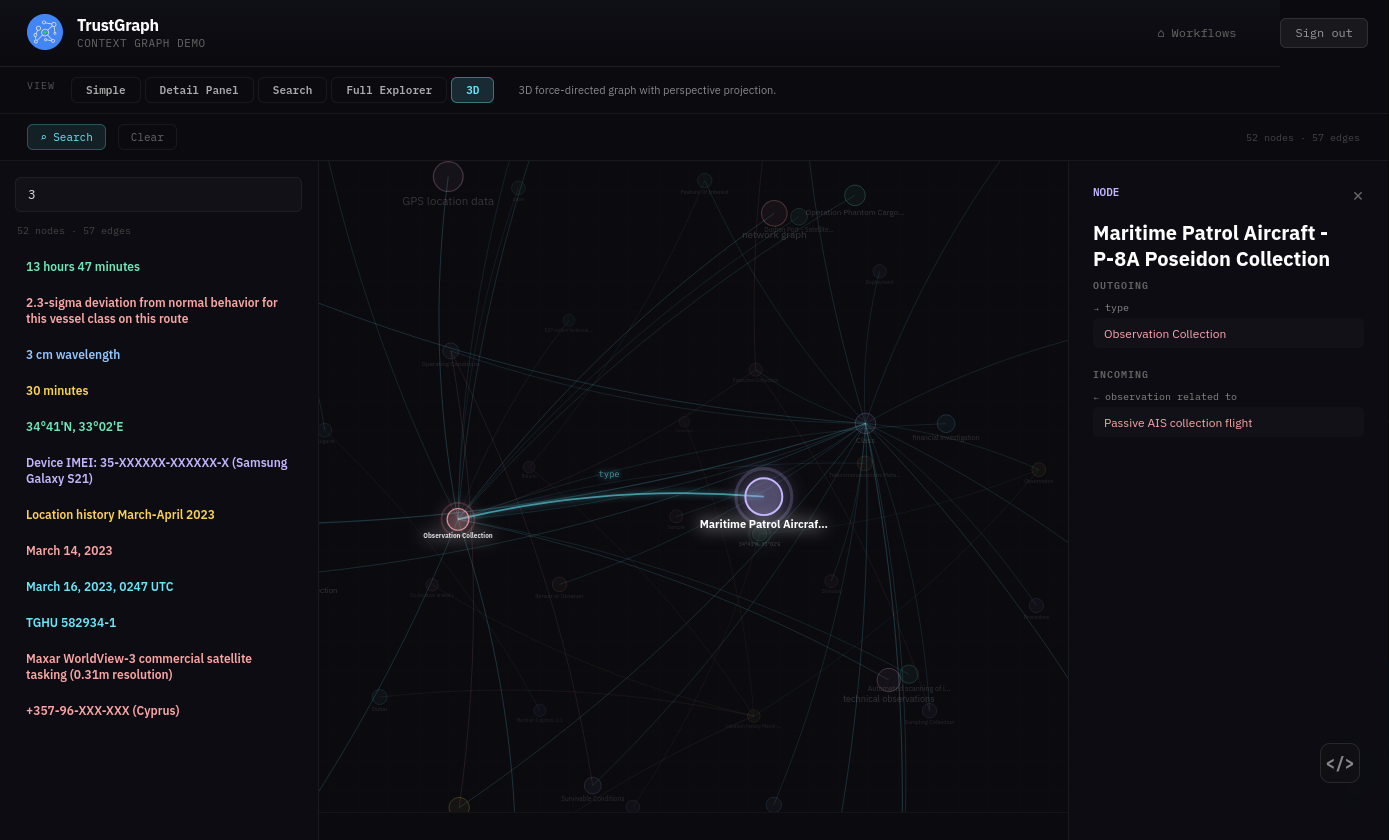Click the GPS location data graph node

tap(448, 177)
